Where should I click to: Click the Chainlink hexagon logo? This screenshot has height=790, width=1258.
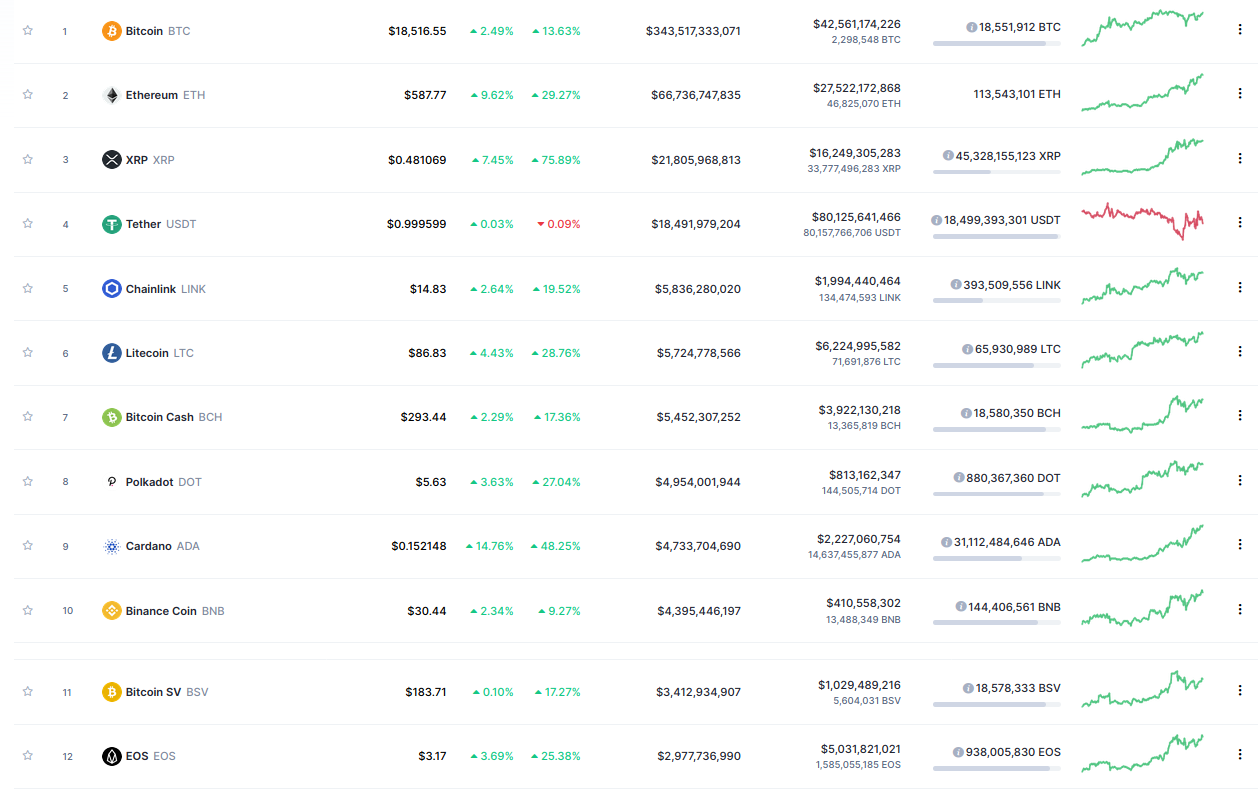[x=112, y=289]
